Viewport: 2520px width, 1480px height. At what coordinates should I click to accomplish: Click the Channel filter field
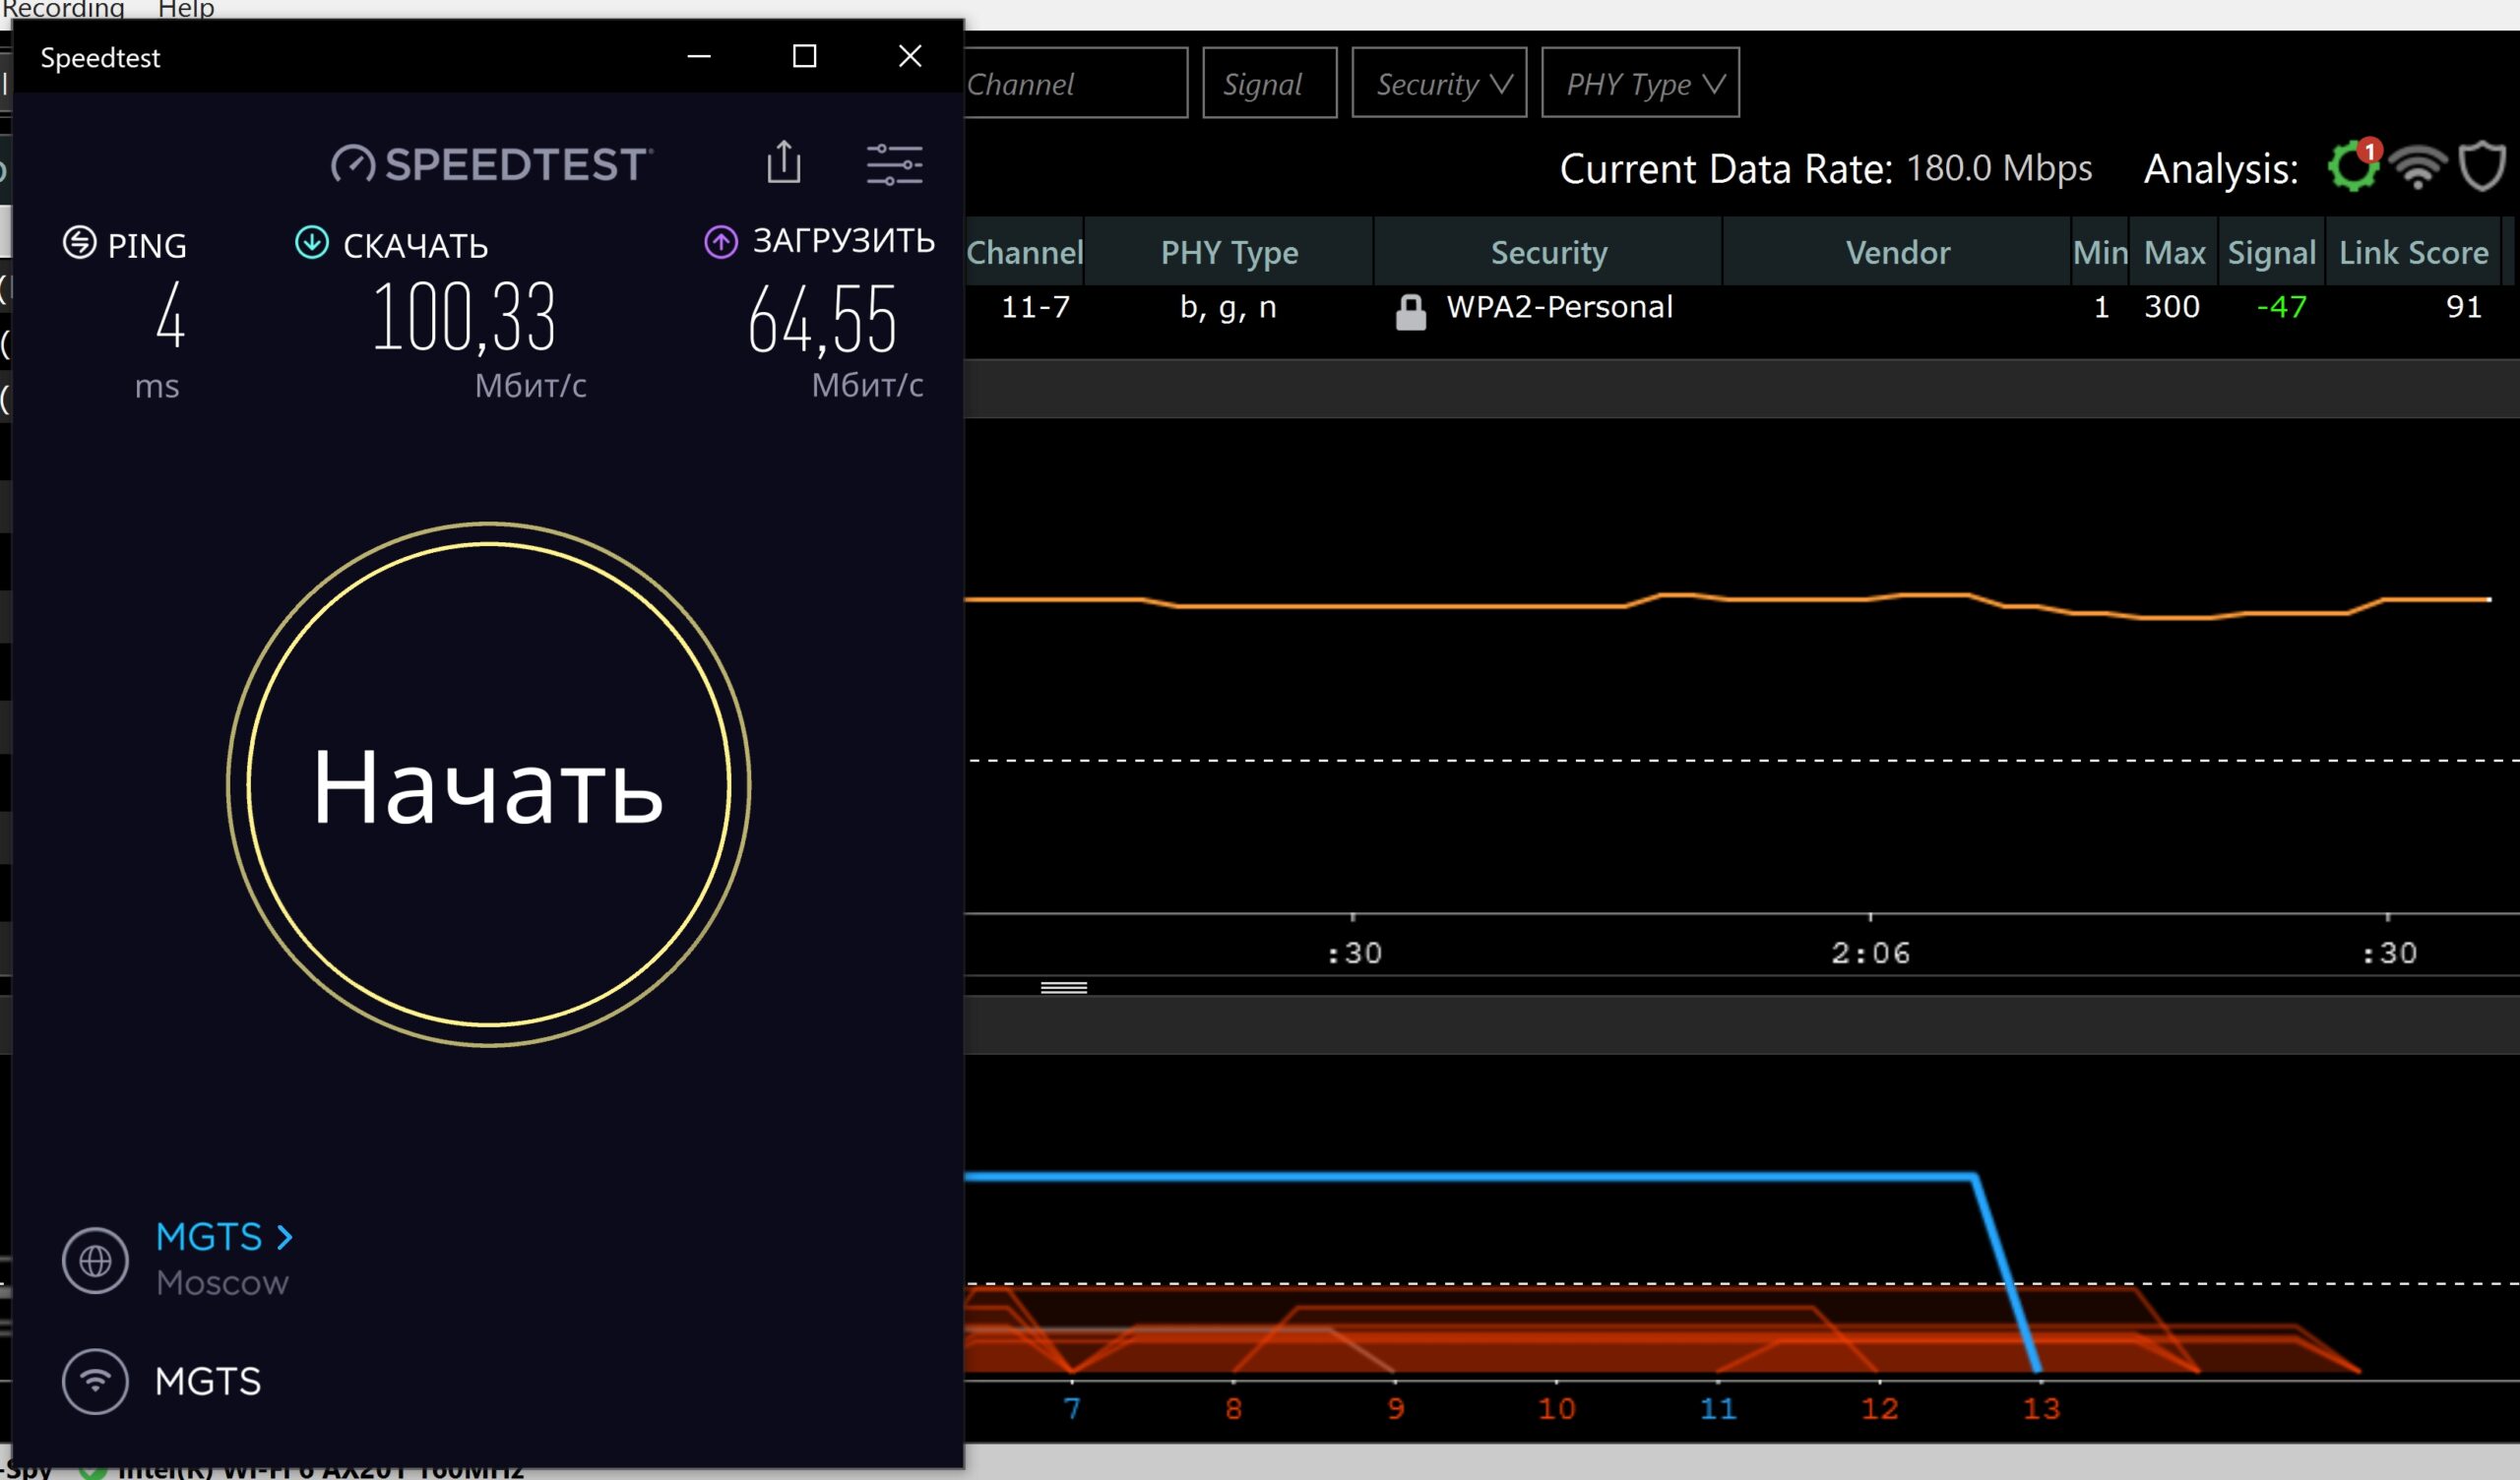click(1075, 83)
